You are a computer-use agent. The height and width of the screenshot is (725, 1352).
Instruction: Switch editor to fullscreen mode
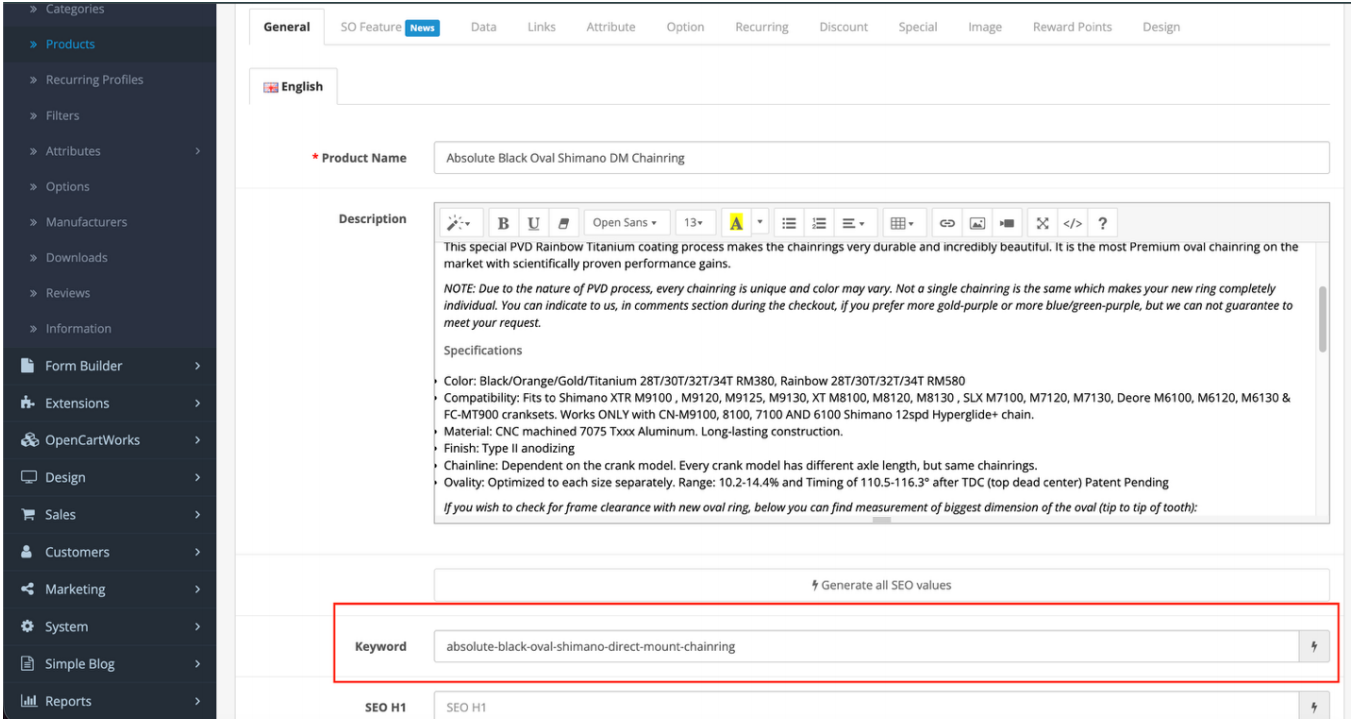(x=1045, y=222)
